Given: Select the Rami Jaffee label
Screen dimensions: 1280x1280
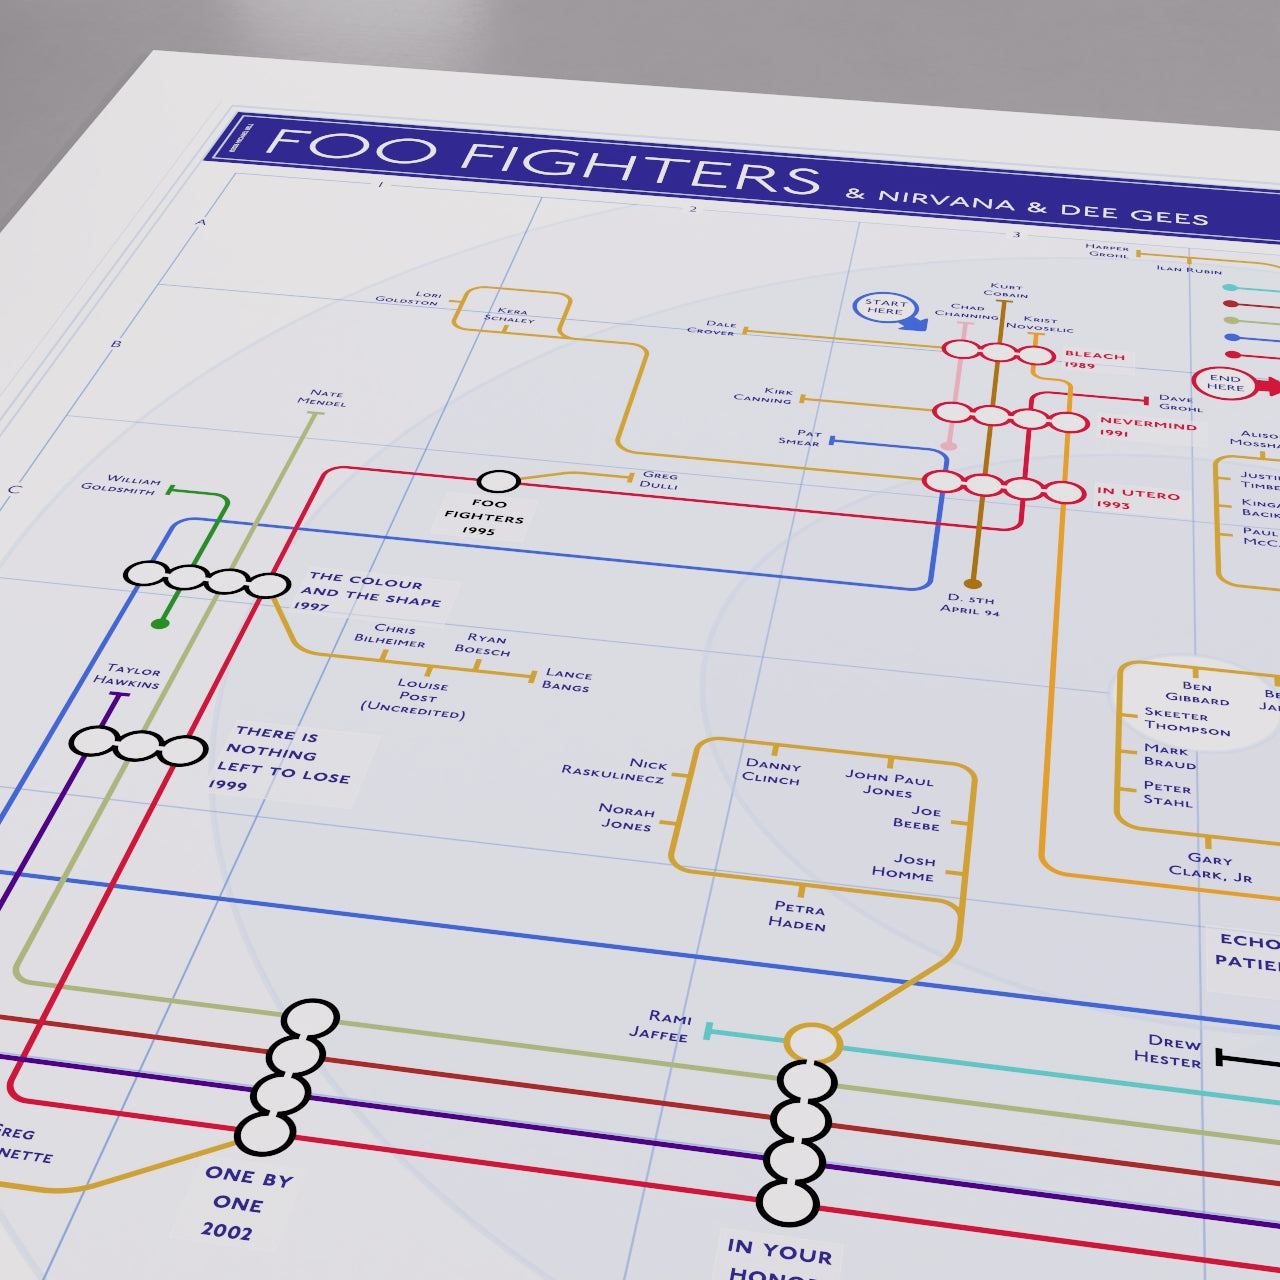Looking at the screenshot, I should pos(661,1025).
